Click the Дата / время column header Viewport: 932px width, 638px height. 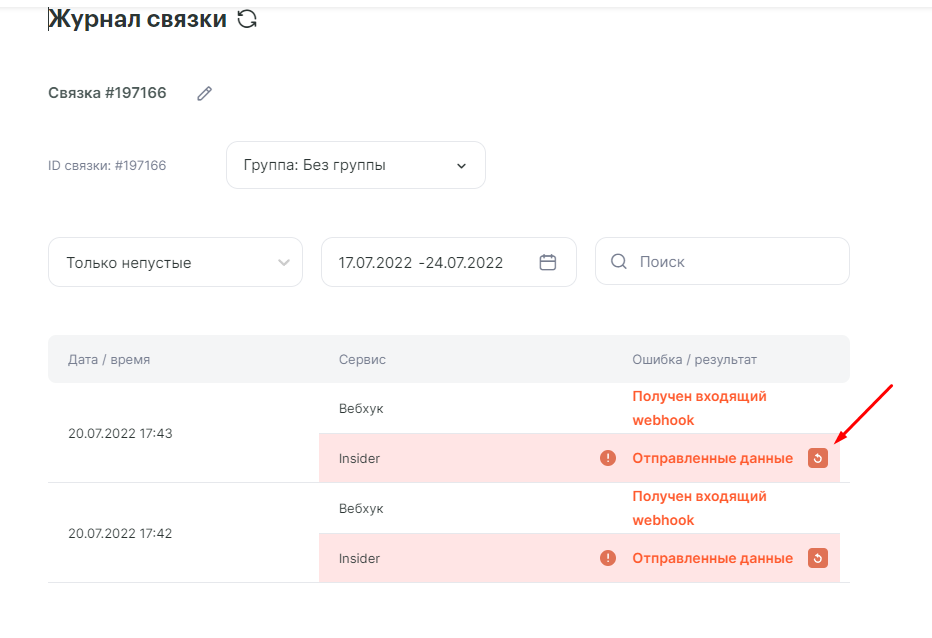[109, 359]
